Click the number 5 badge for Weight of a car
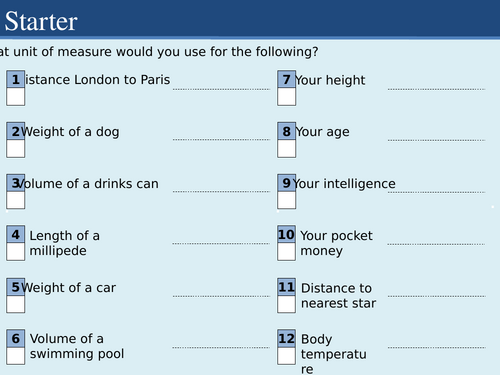 coord(16,287)
